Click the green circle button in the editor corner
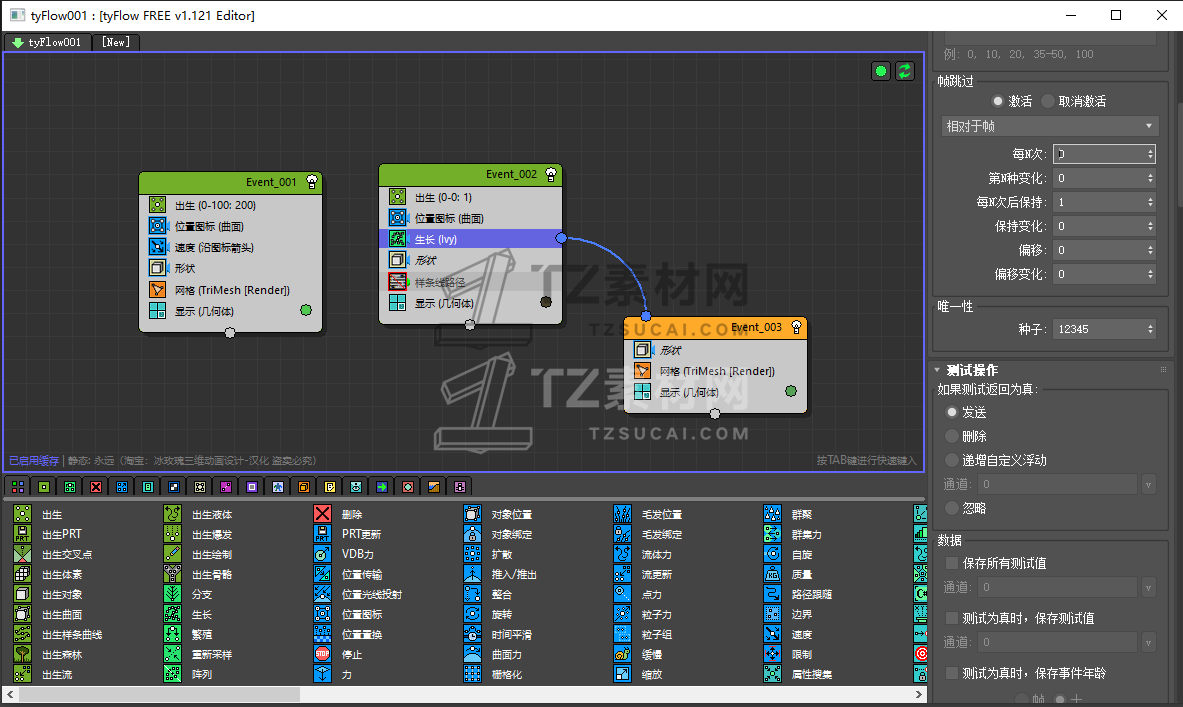 tap(880, 71)
